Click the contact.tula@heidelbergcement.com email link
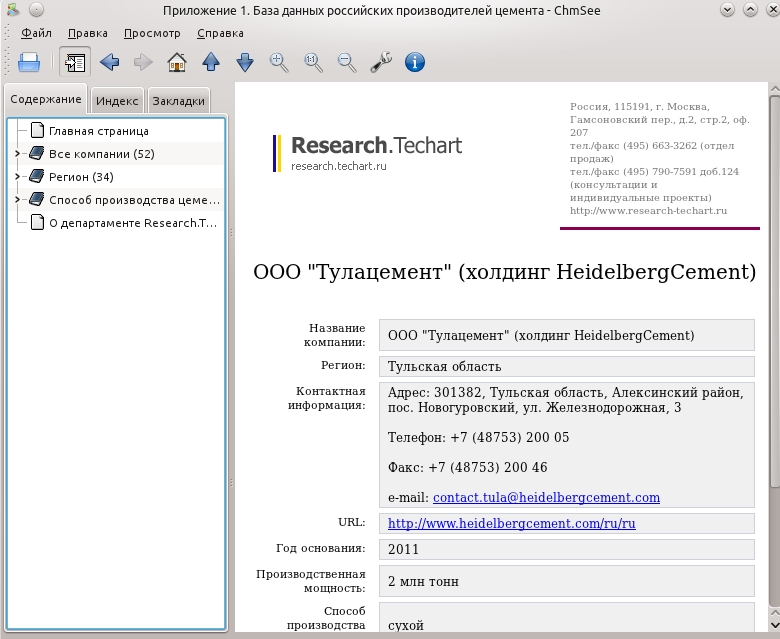780x639 pixels. click(546, 498)
